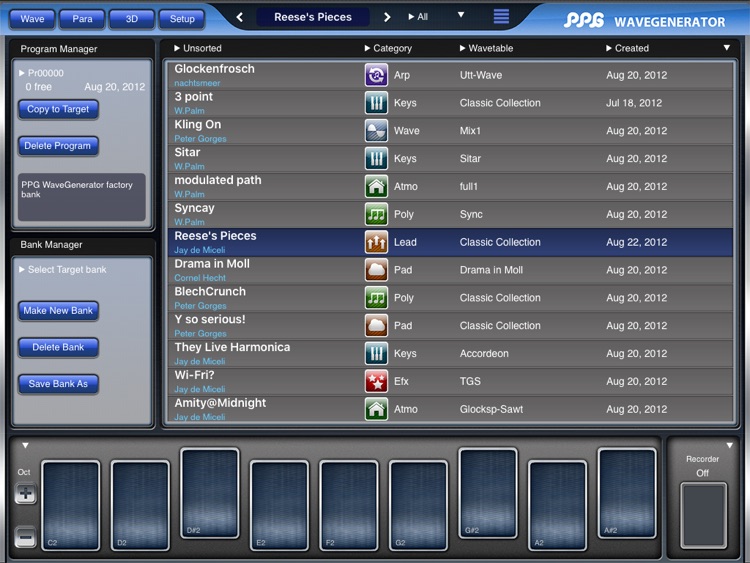The width and height of the screenshot is (750, 563).
Task: Select the Glockenfrosch program name
Action: coord(214,69)
